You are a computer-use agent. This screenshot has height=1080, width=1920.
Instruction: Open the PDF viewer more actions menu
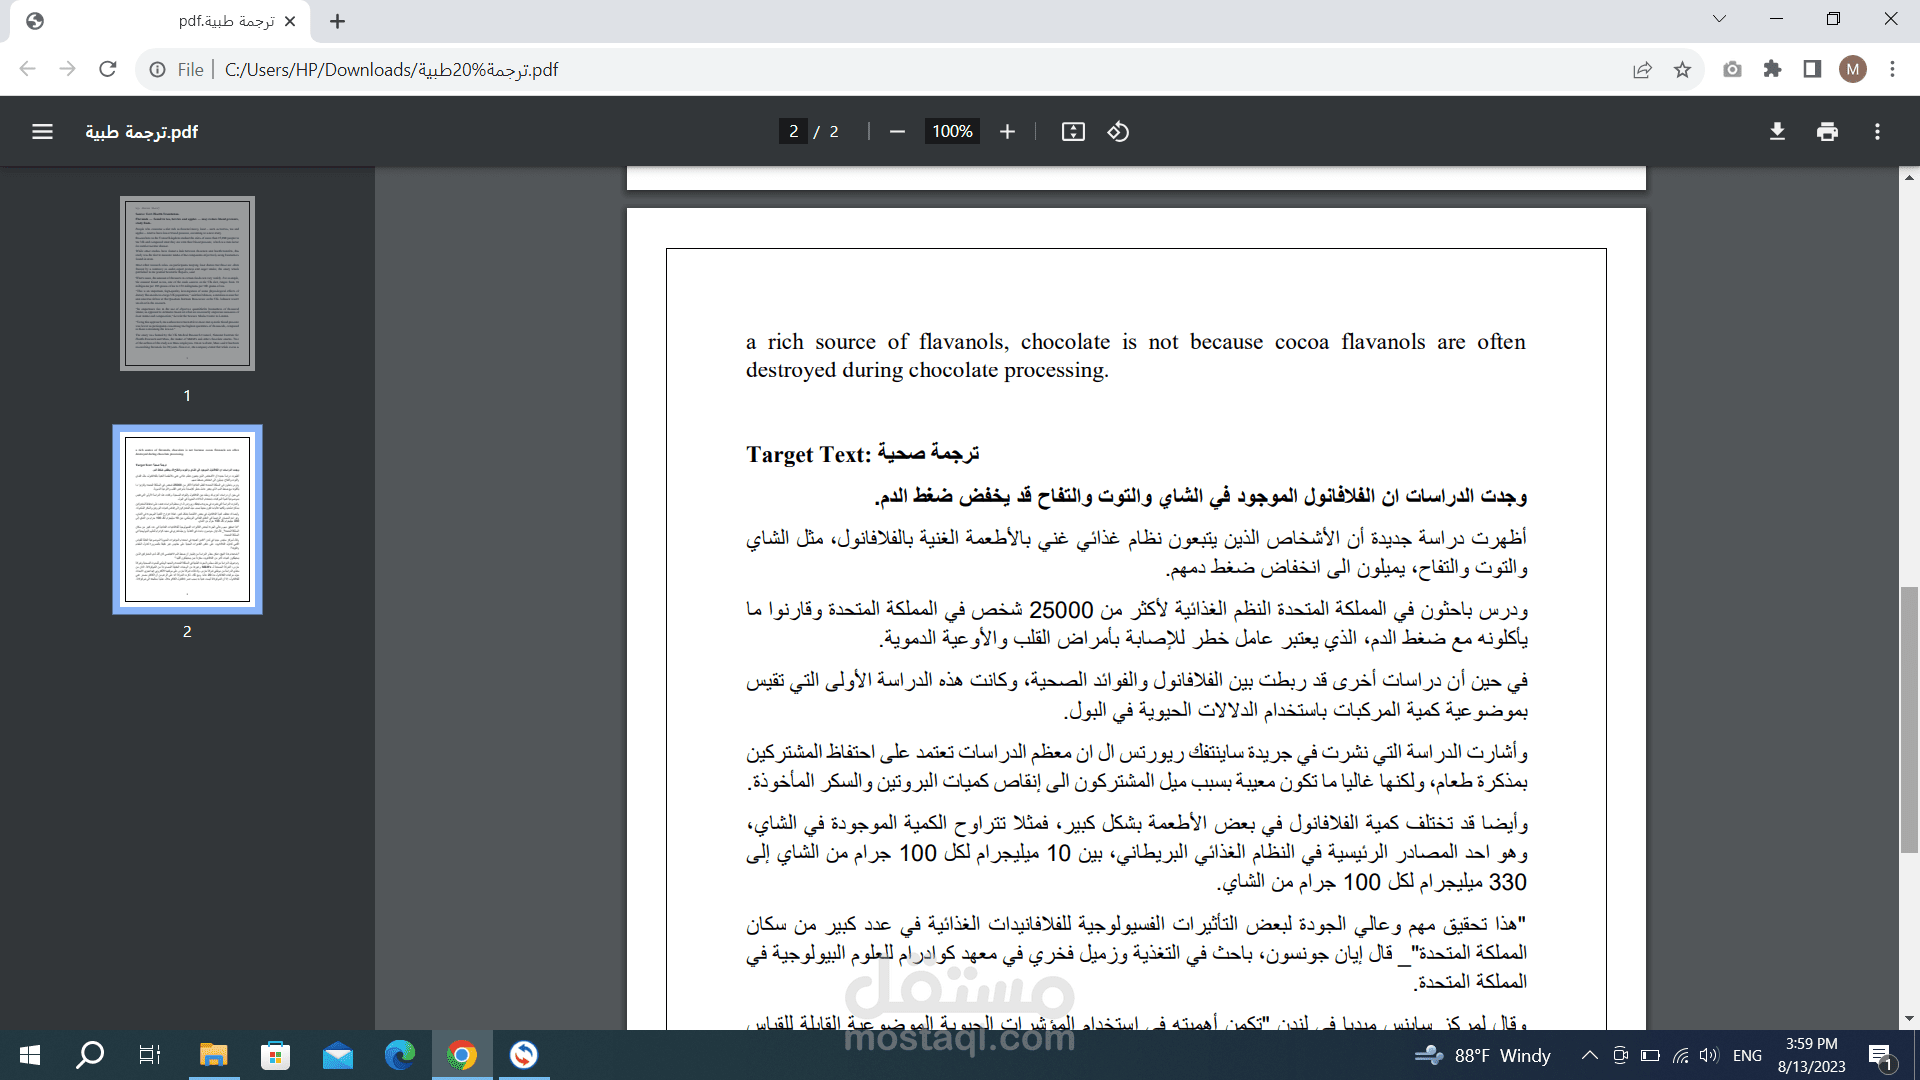1877,132
